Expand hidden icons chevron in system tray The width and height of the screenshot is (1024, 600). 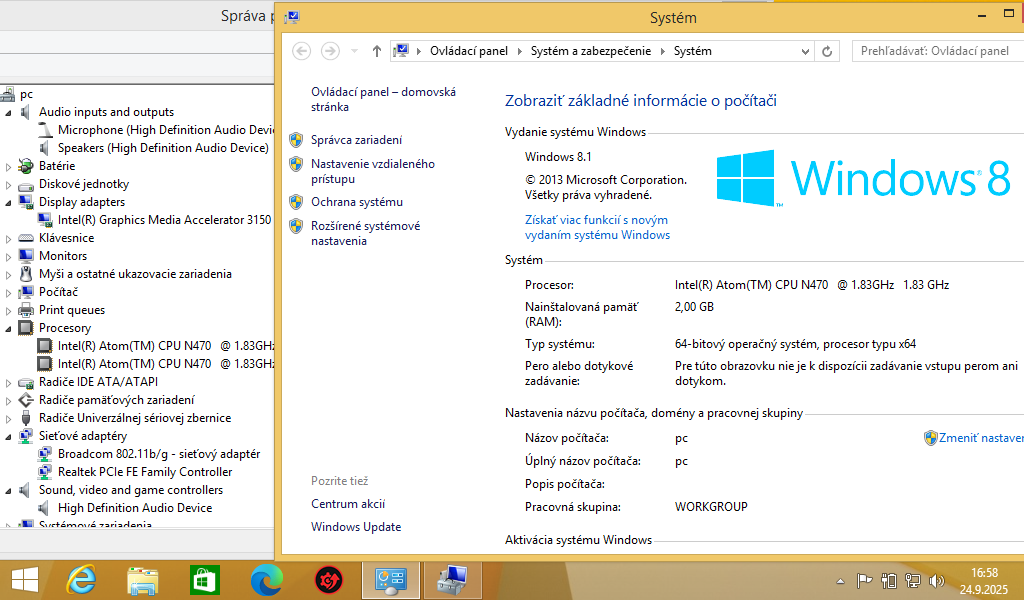coord(841,580)
